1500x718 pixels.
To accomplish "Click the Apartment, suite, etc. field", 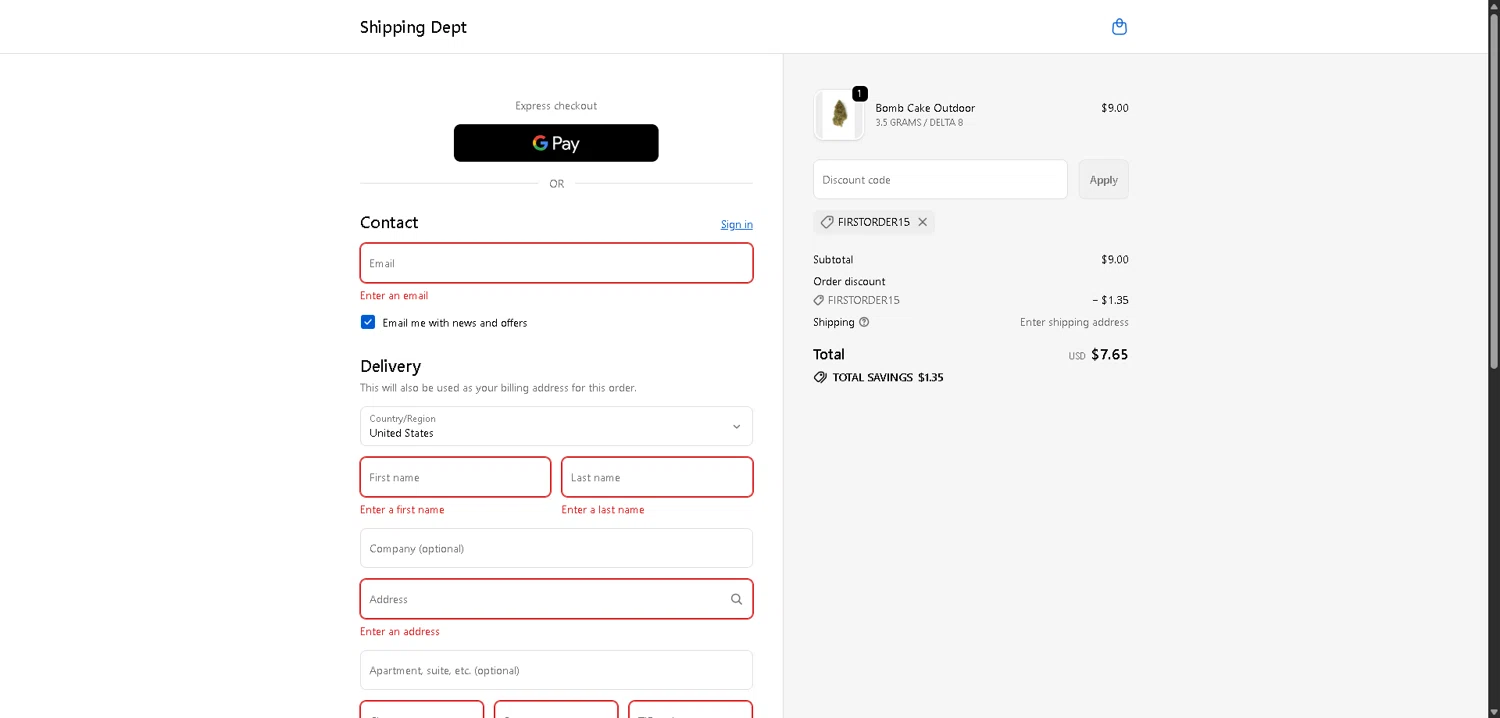I will tap(556, 670).
